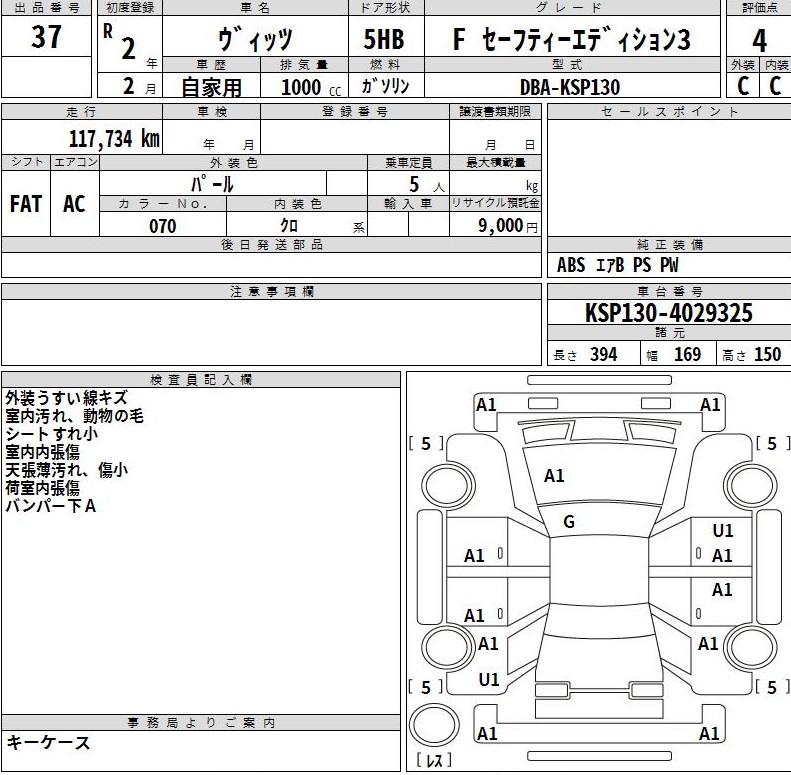Screen dimensions: 791x775
Task: Click the 登録番号 header
Action: coord(355,112)
